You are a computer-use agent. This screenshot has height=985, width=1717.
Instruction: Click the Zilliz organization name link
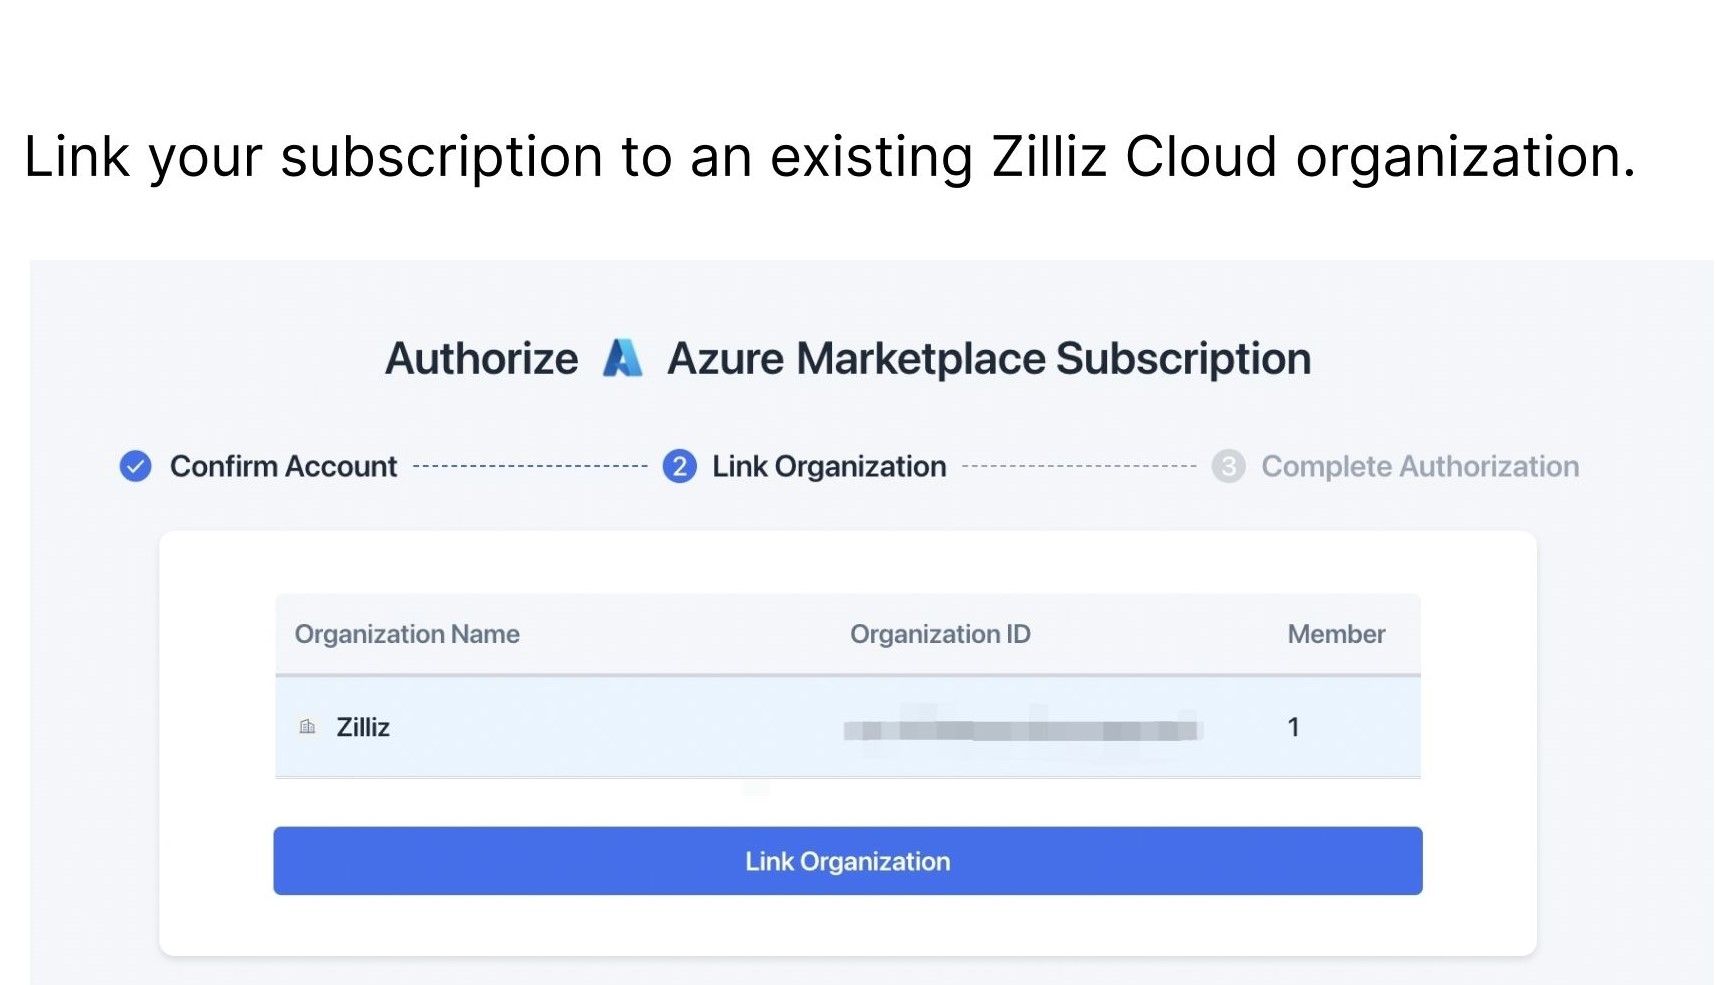pyautogui.click(x=365, y=726)
